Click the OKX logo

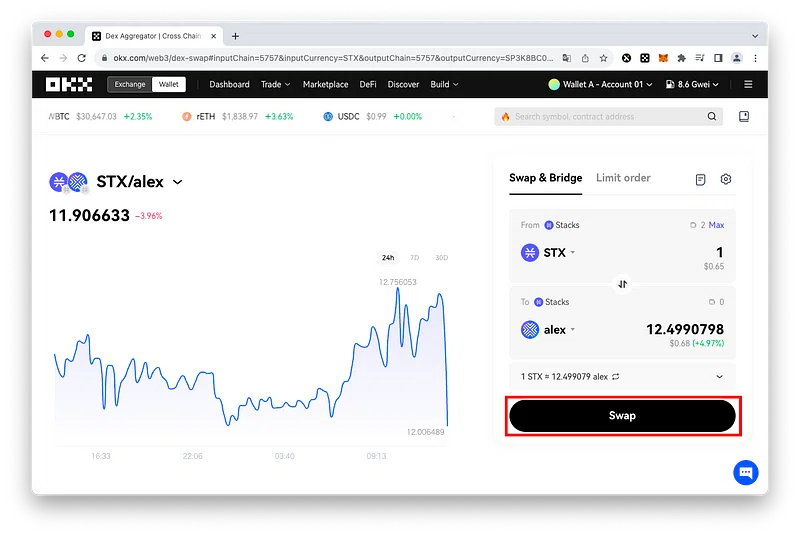coord(69,84)
